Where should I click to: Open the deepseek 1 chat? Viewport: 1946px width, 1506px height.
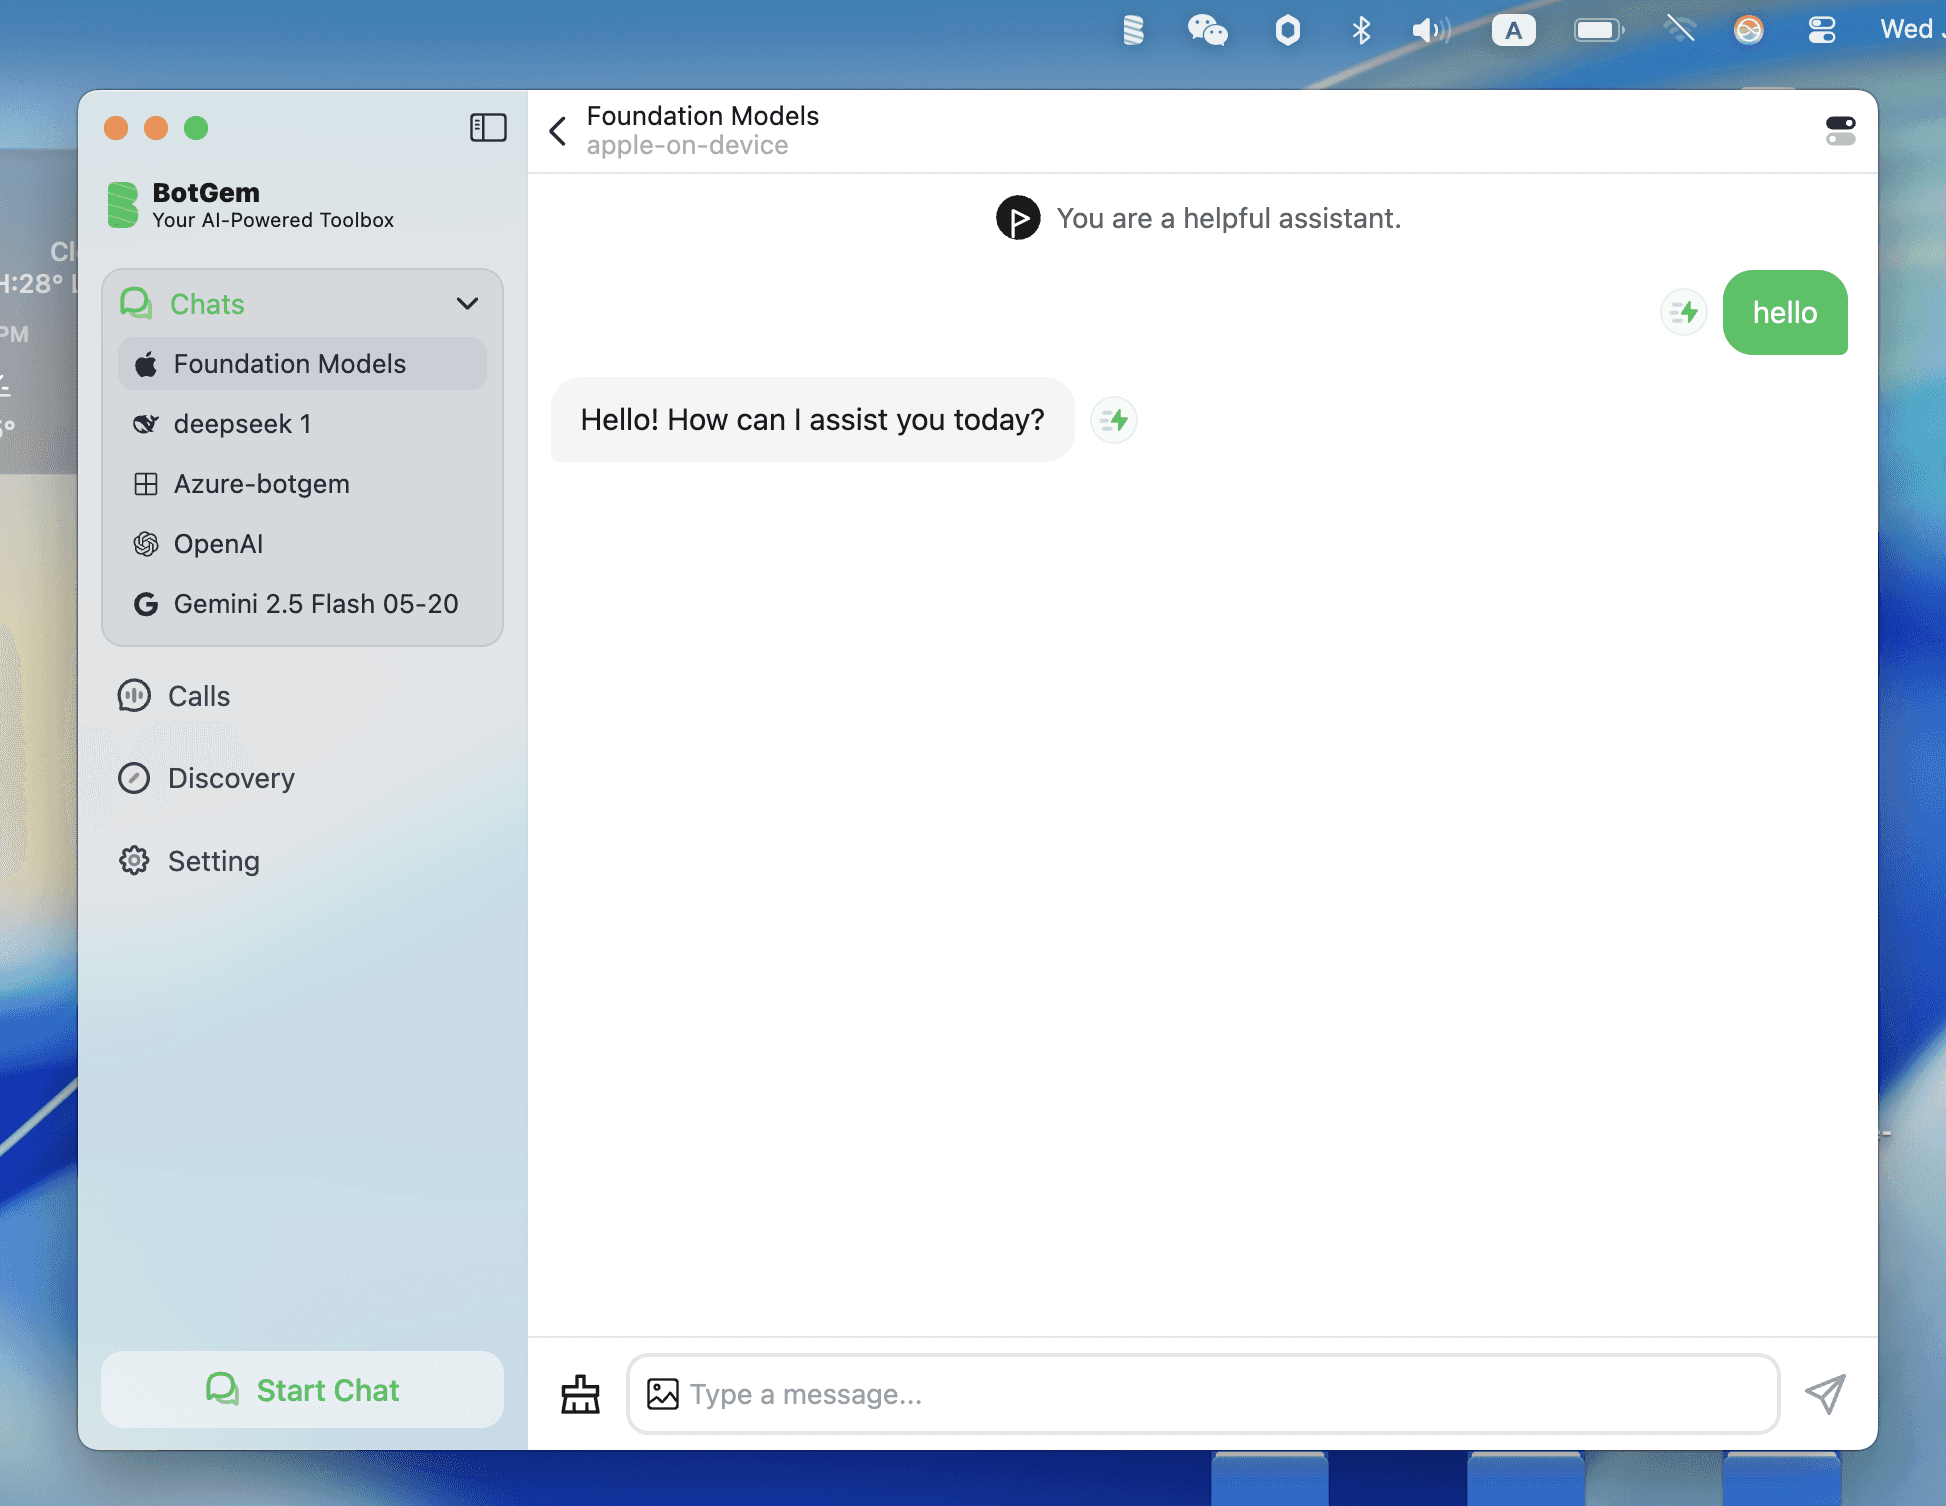tap(242, 424)
